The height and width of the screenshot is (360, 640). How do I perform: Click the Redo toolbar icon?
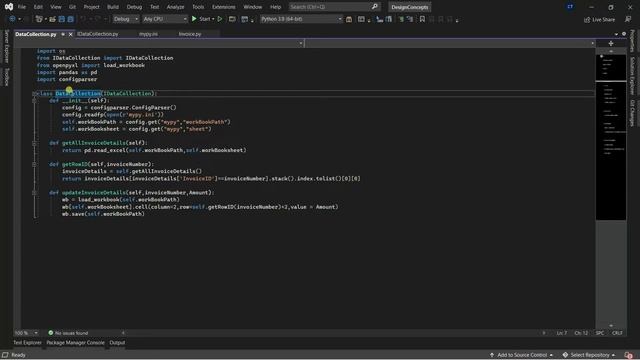coord(98,19)
